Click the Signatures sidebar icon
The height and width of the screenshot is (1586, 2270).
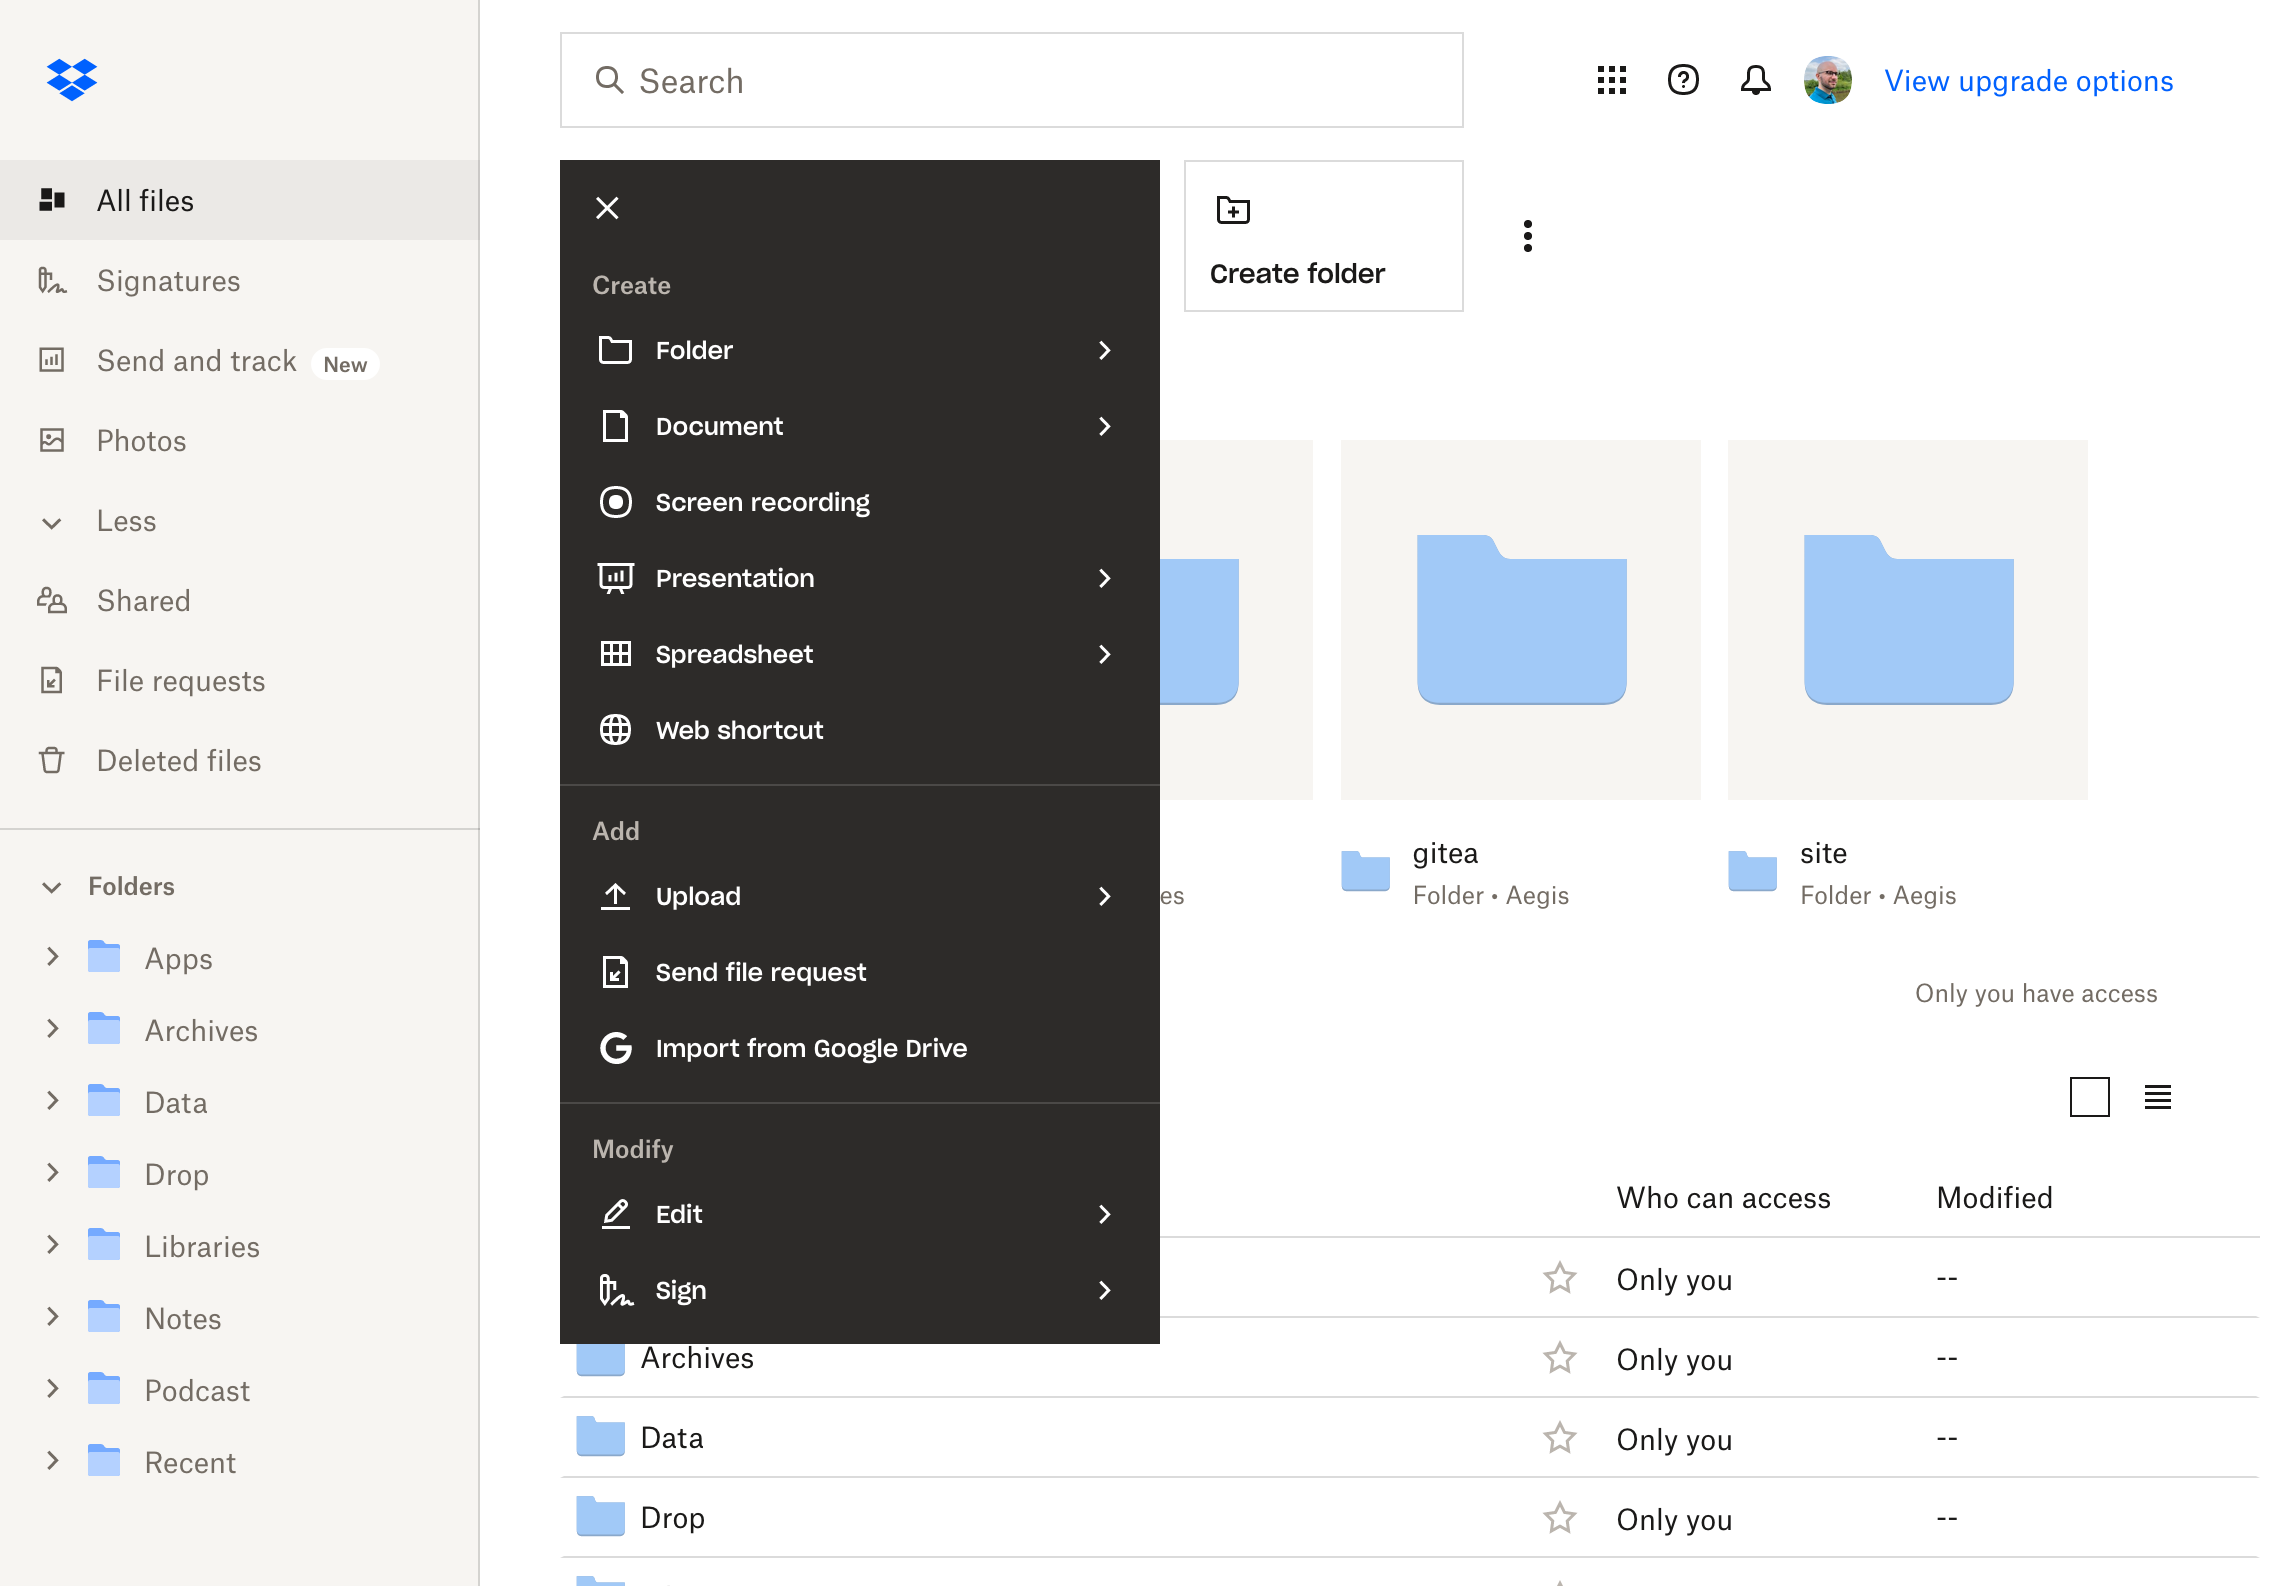pyautogui.click(x=52, y=281)
